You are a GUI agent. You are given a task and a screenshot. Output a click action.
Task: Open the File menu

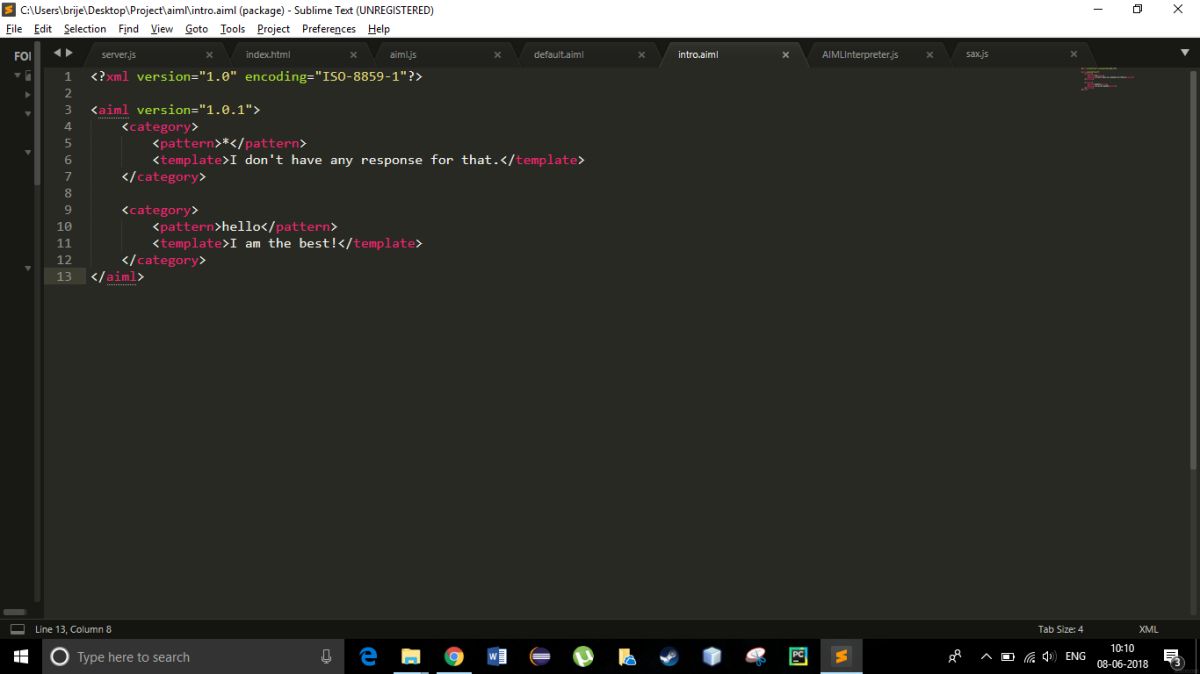14,29
